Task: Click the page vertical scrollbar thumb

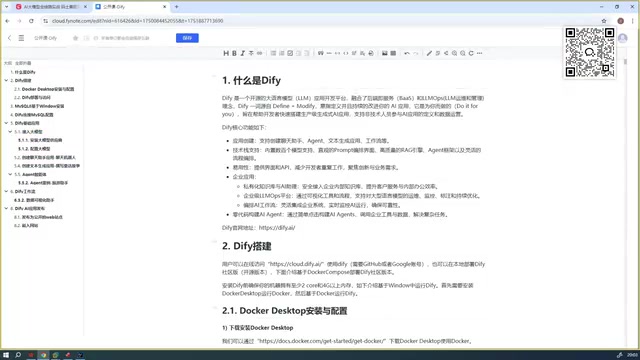Action: pos(625,62)
